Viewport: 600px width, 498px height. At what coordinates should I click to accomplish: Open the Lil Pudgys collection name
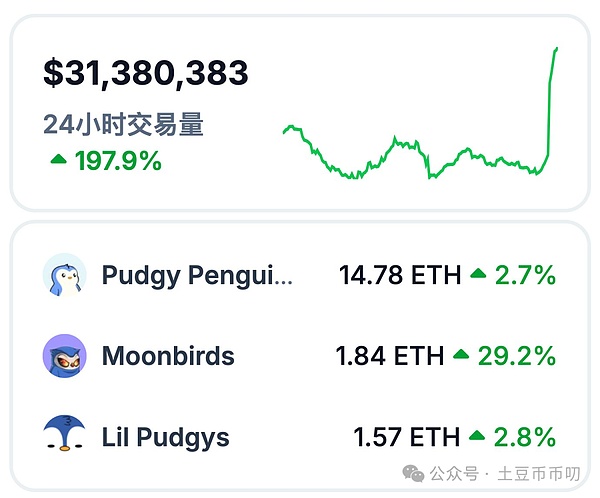[165, 436]
